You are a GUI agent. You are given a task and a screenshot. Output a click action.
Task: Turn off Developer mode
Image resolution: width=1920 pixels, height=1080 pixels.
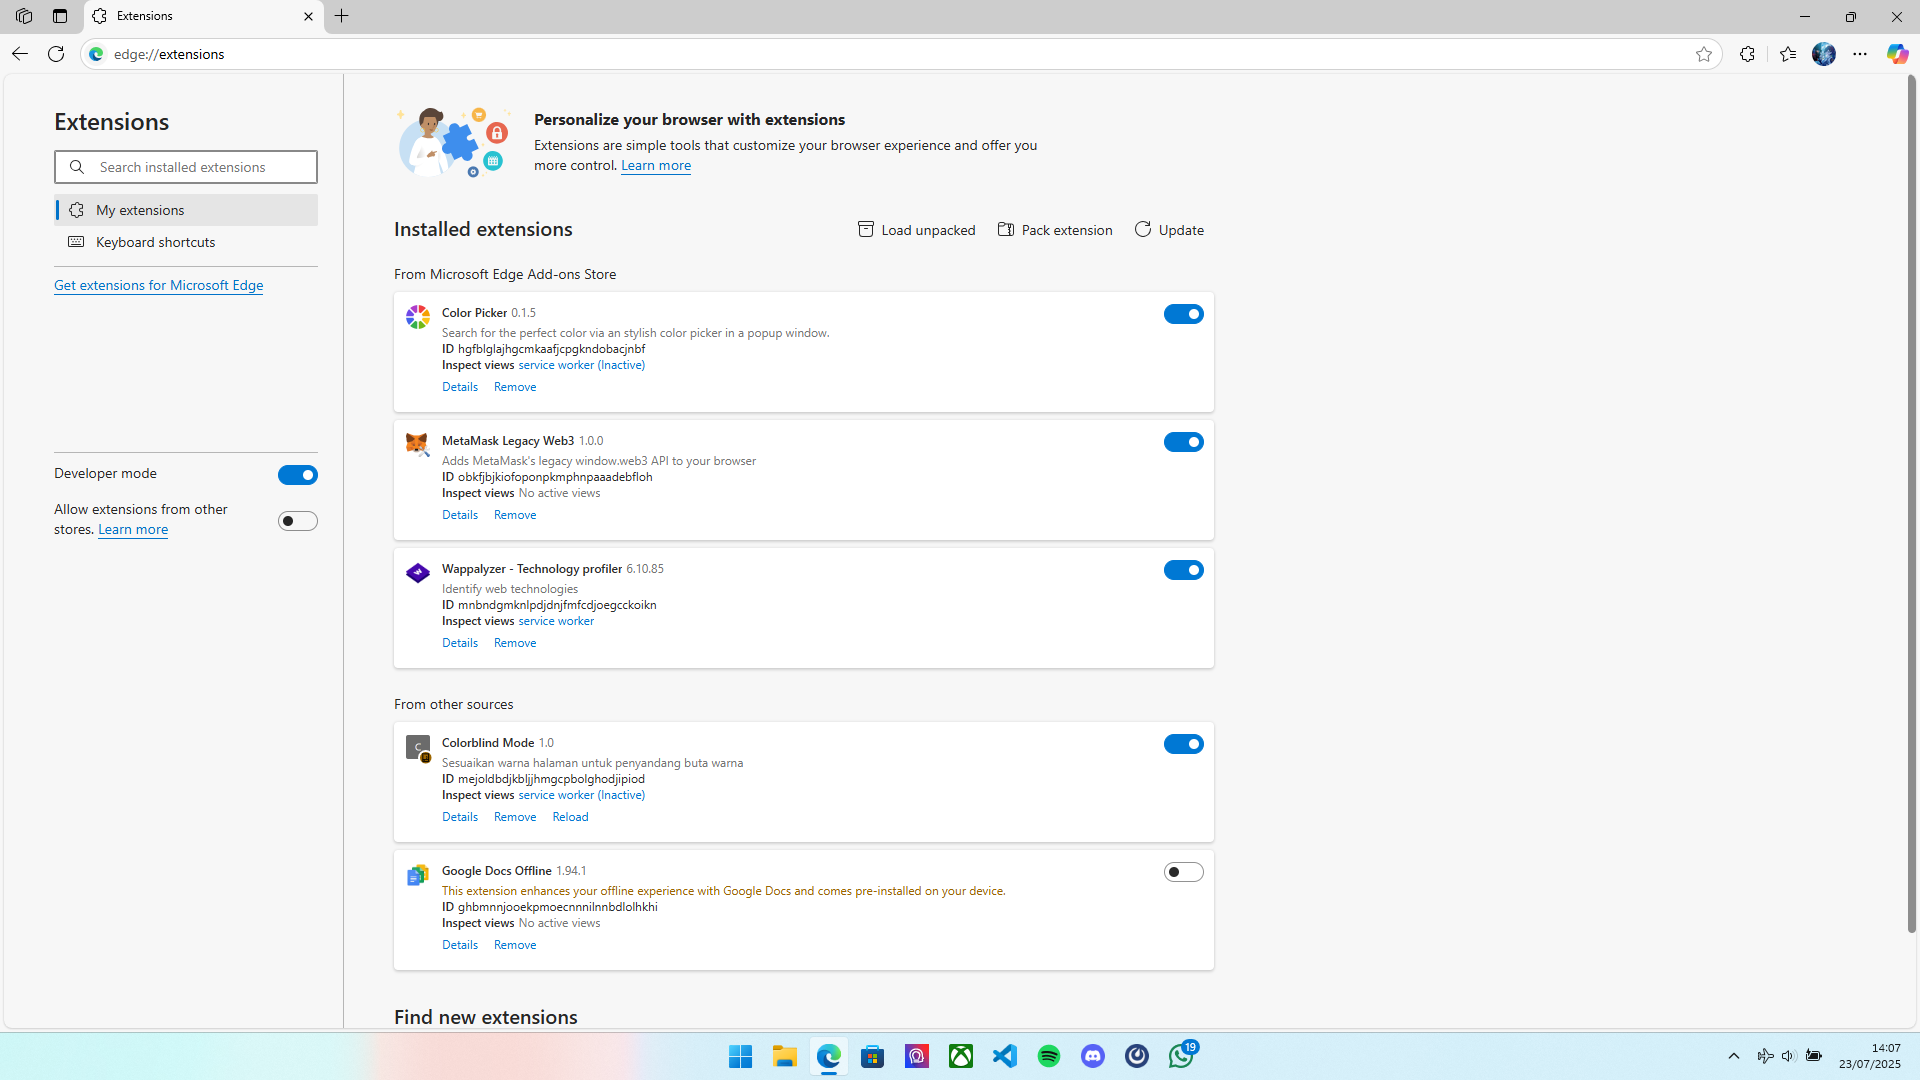click(x=297, y=475)
